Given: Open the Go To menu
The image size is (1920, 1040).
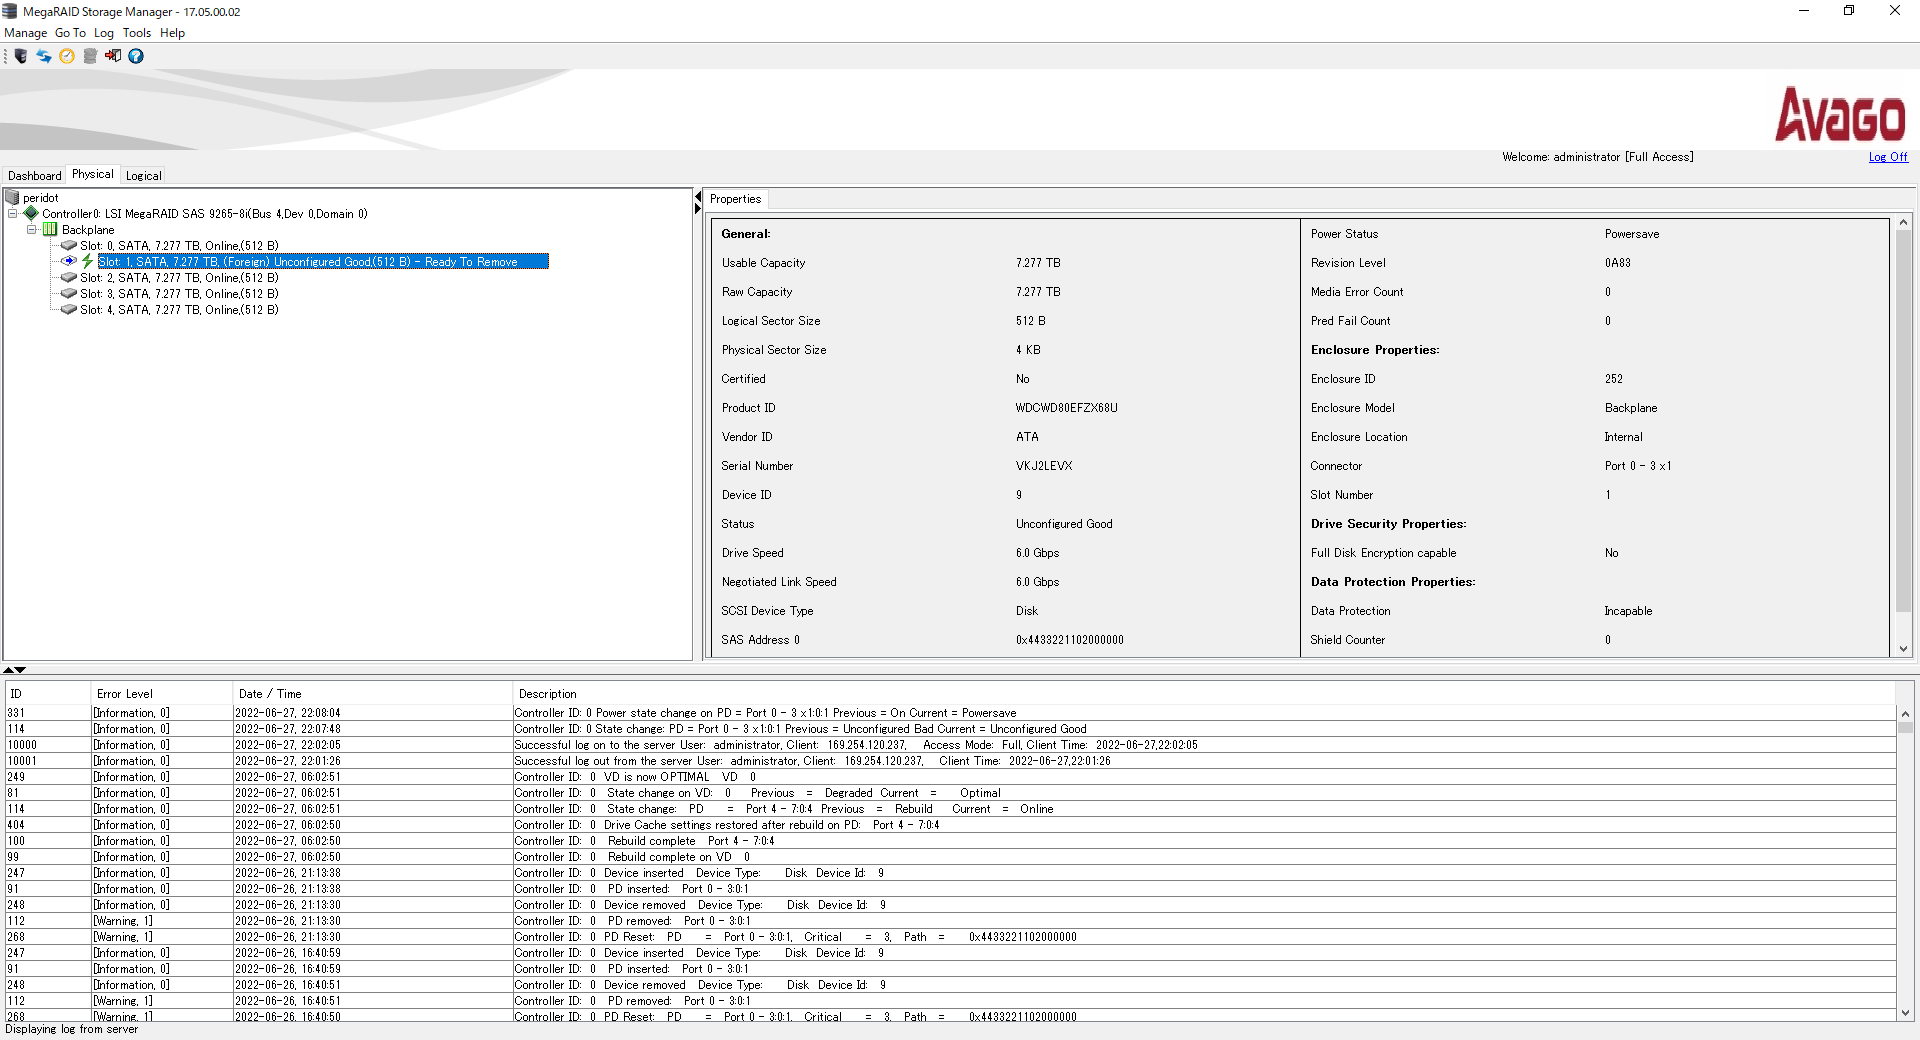Looking at the screenshot, I should click(x=70, y=33).
